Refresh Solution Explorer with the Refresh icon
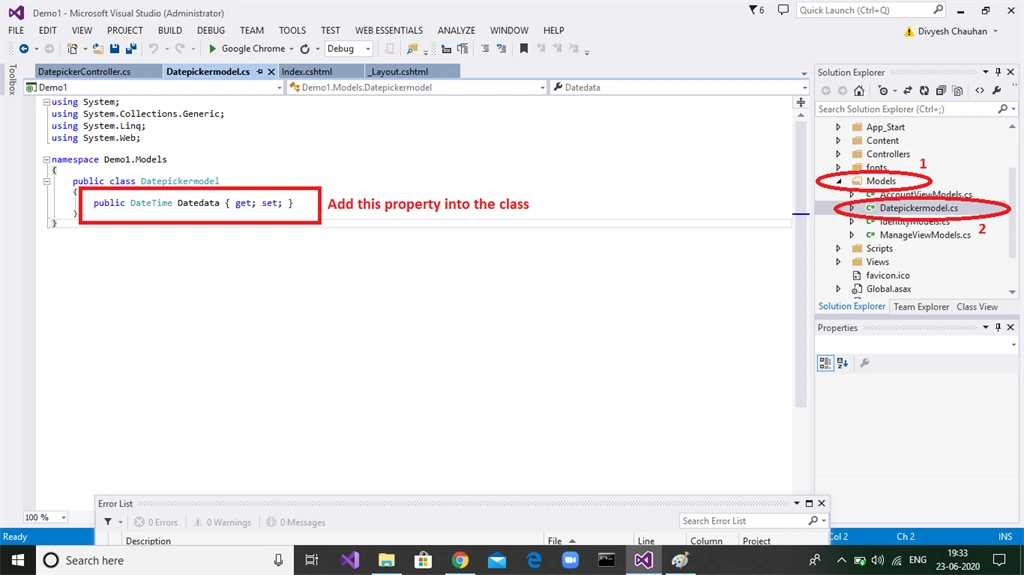Image resolution: width=1024 pixels, height=575 pixels. (924, 91)
